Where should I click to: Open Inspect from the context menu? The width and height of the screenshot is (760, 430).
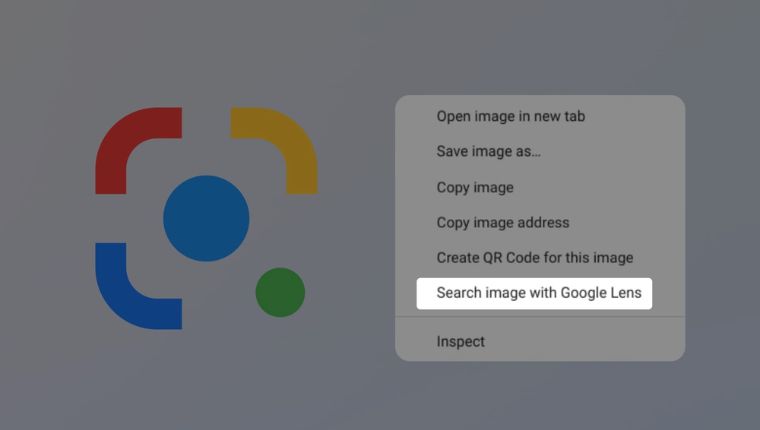pyautogui.click(x=460, y=341)
